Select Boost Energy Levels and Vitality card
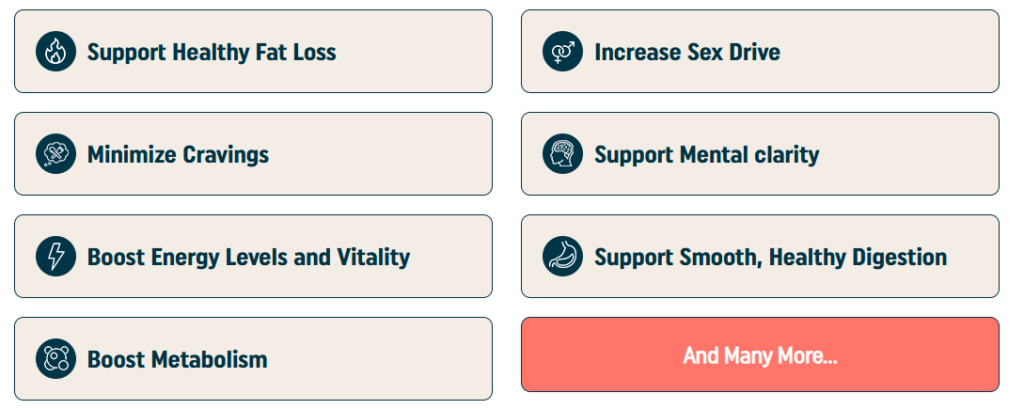The width and height of the screenshot is (1024, 409). click(253, 256)
